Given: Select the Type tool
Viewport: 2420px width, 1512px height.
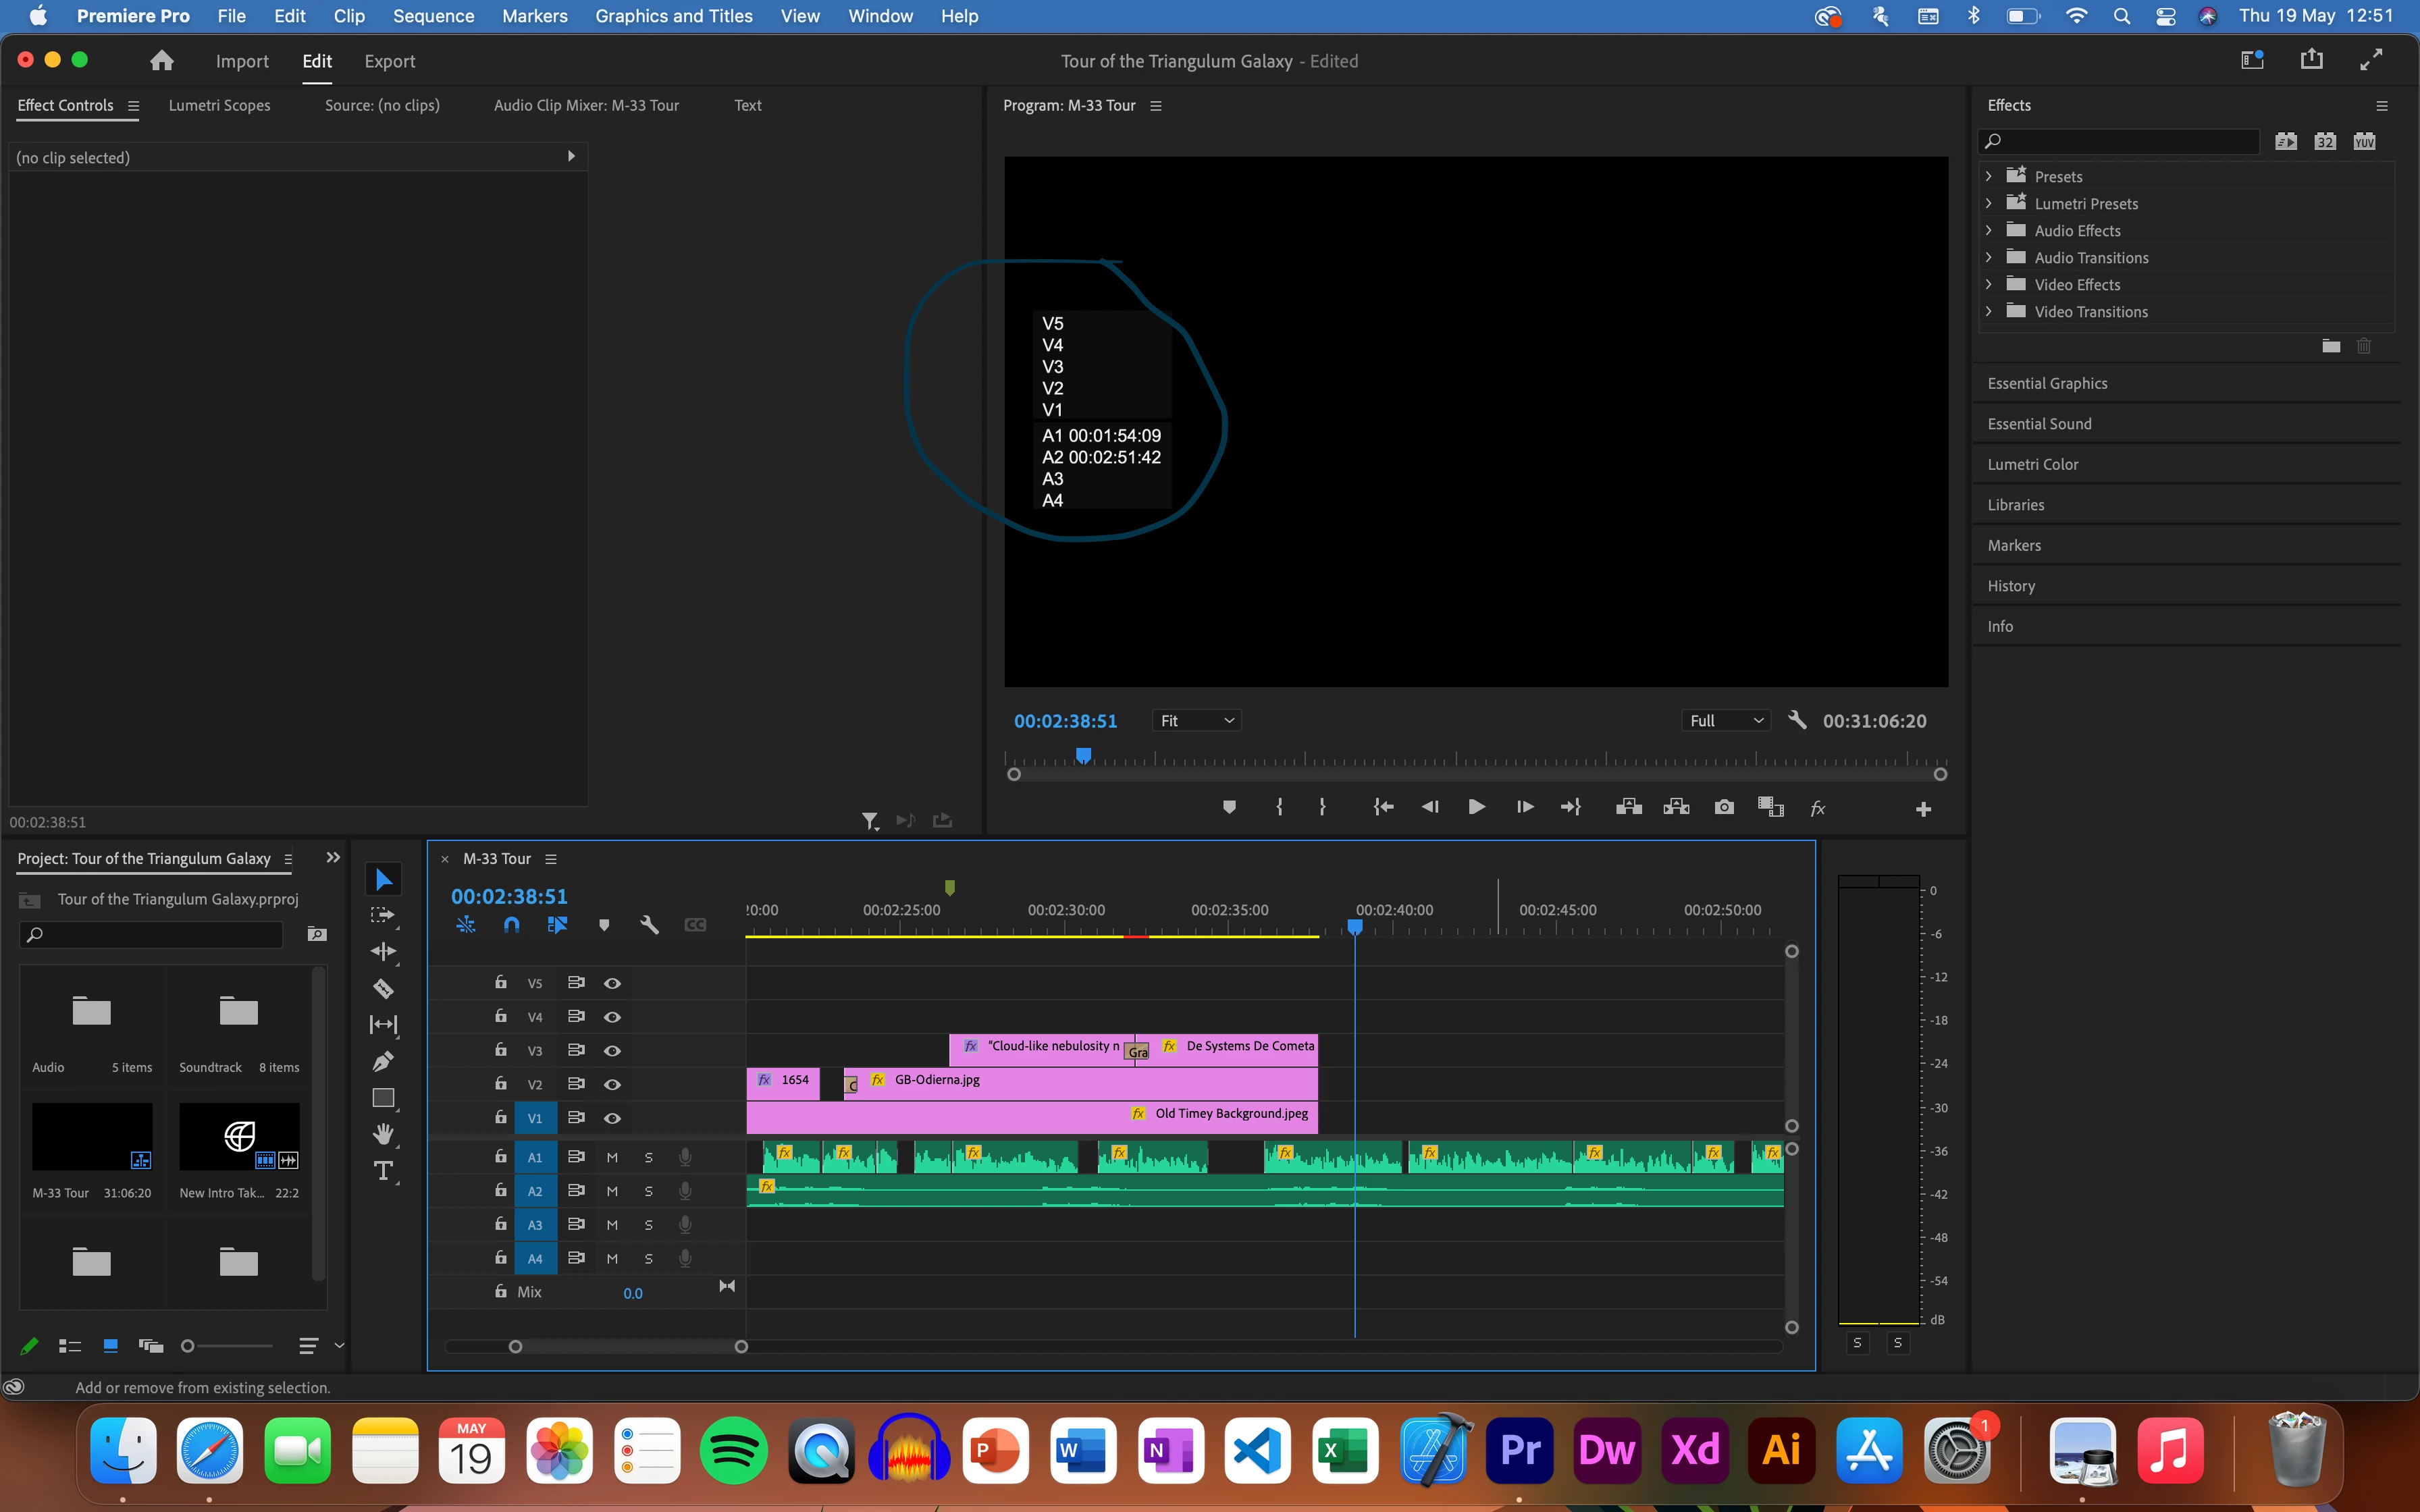Looking at the screenshot, I should click(383, 1170).
